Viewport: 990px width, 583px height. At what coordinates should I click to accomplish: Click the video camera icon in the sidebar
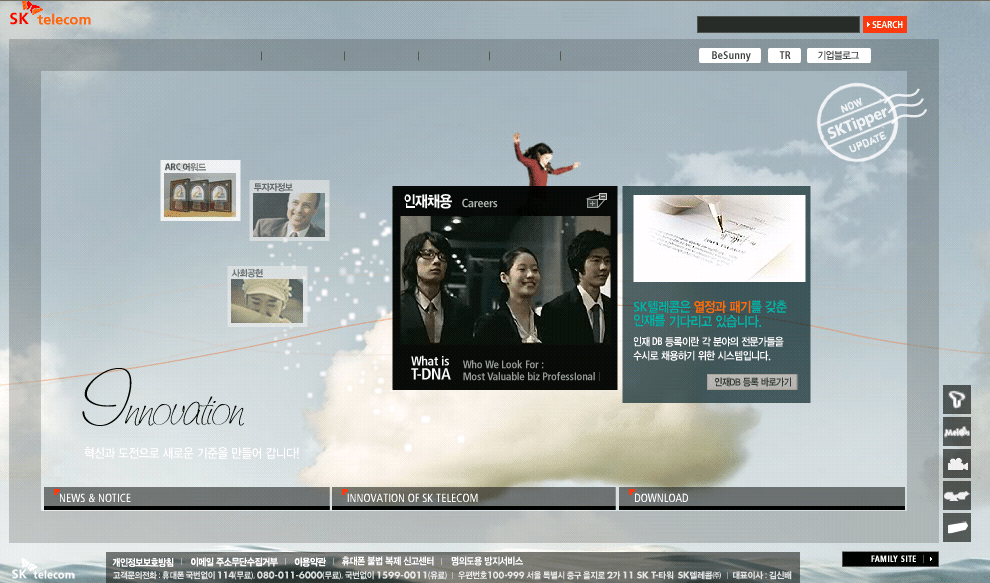[956, 464]
